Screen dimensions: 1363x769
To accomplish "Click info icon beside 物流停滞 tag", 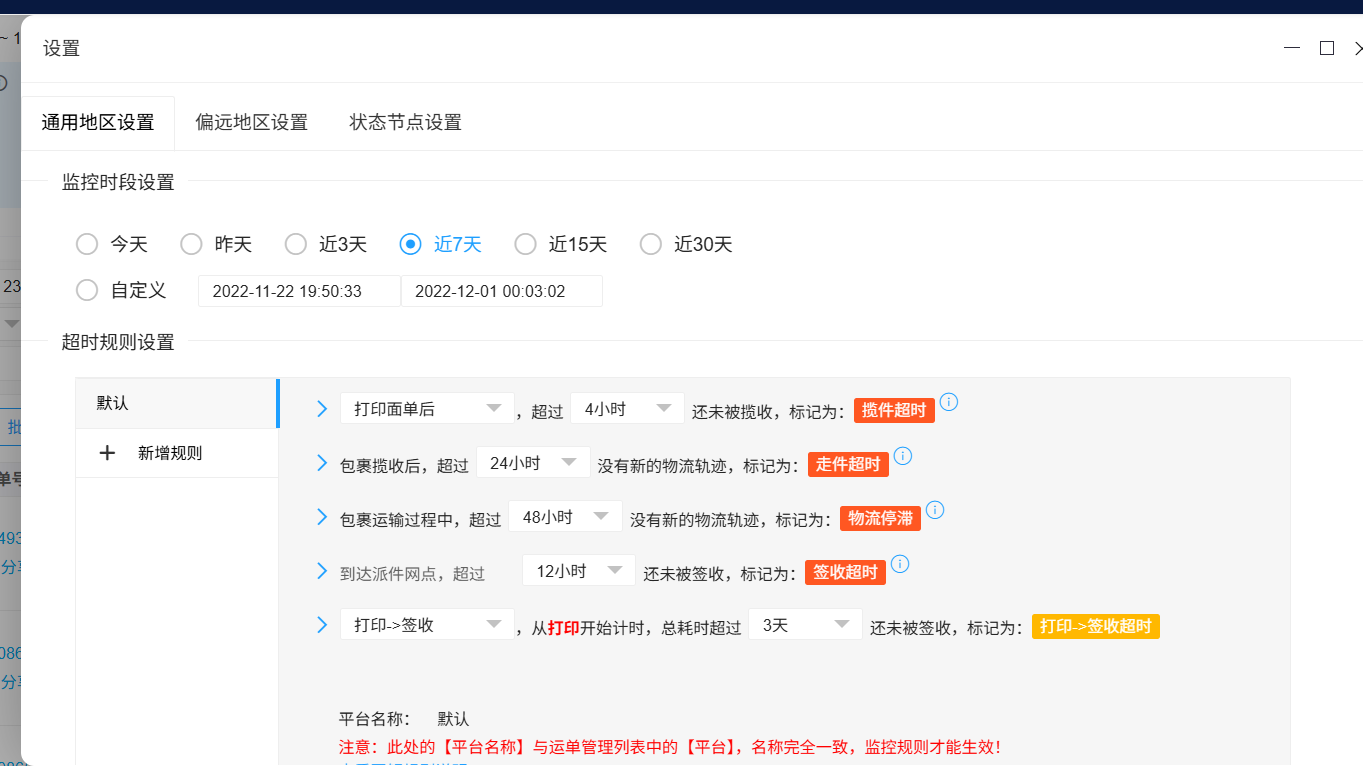I will coord(934,510).
